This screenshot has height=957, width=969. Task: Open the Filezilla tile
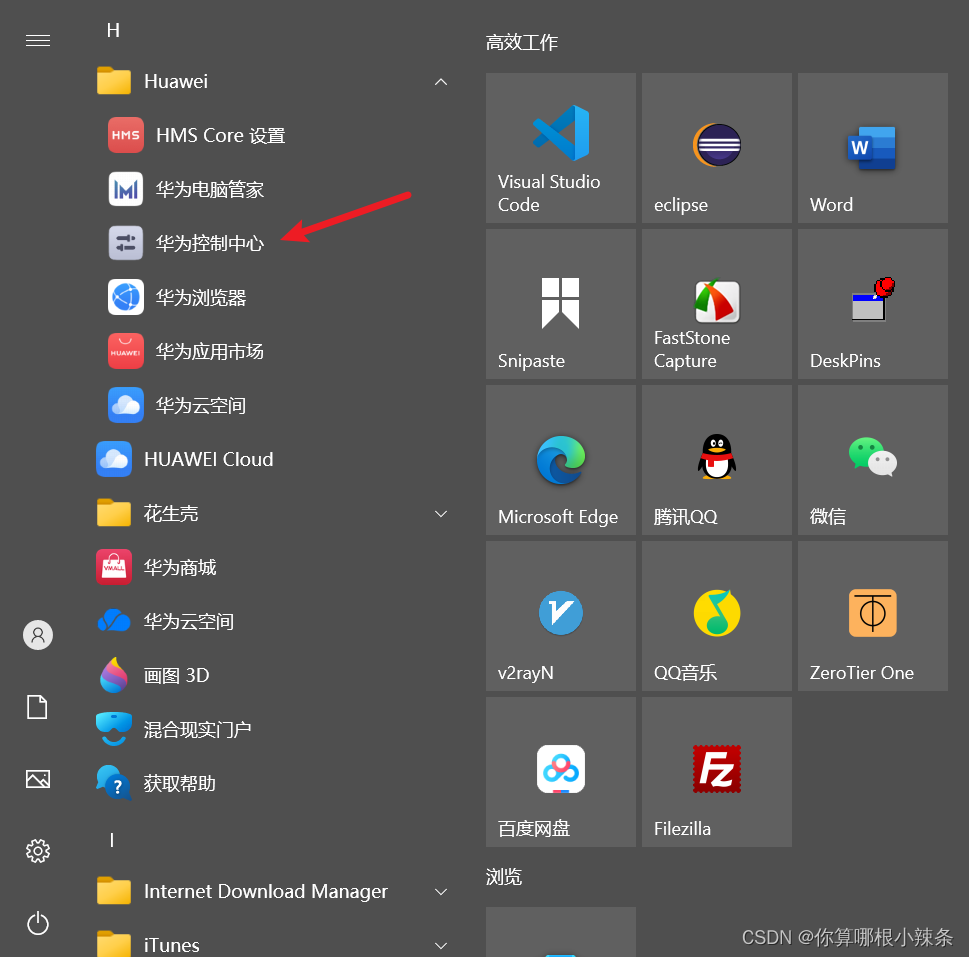click(717, 772)
